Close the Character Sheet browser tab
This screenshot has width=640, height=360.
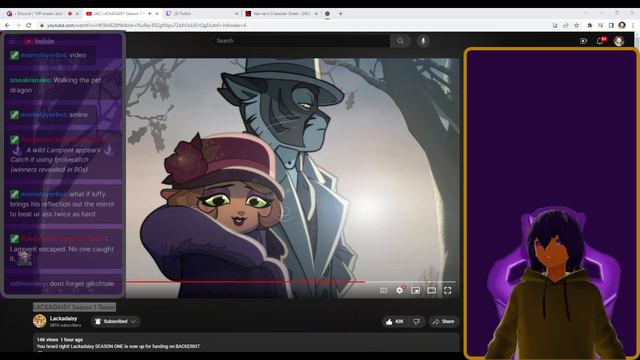pos(316,13)
